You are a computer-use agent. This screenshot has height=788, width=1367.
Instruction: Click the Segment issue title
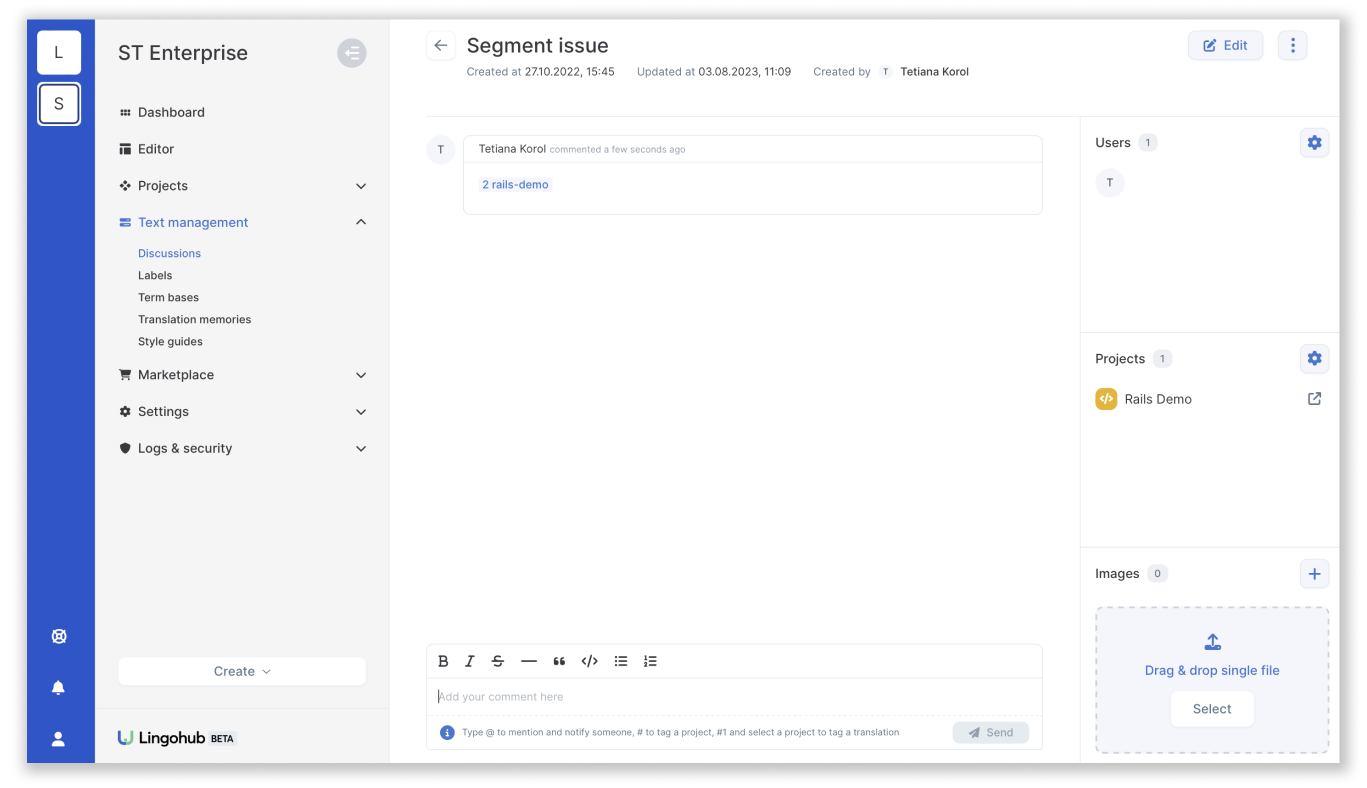coord(537,46)
